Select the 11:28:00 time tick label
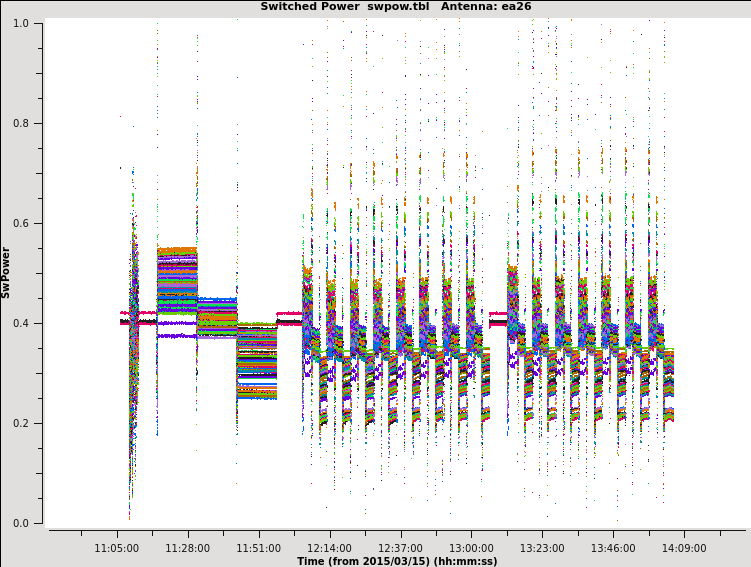751x567 pixels. click(x=188, y=548)
